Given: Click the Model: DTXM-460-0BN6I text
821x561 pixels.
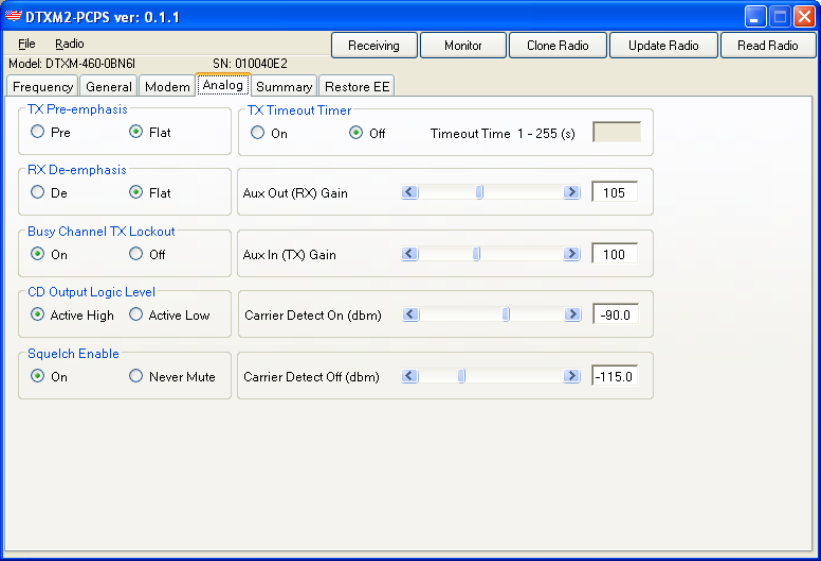Looking at the screenshot, I should tap(72, 64).
